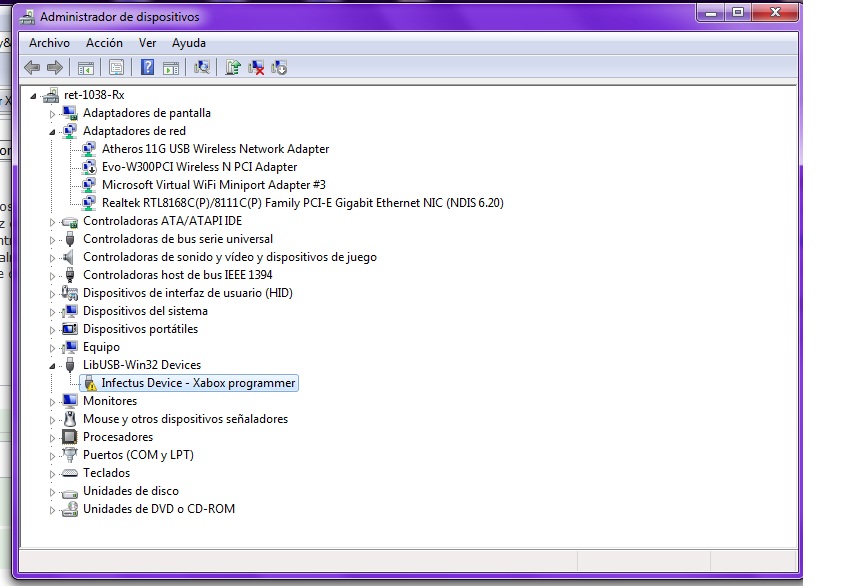Click the Infectus Device warning icon
This screenshot has width=864, height=586.
[x=90, y=383]
